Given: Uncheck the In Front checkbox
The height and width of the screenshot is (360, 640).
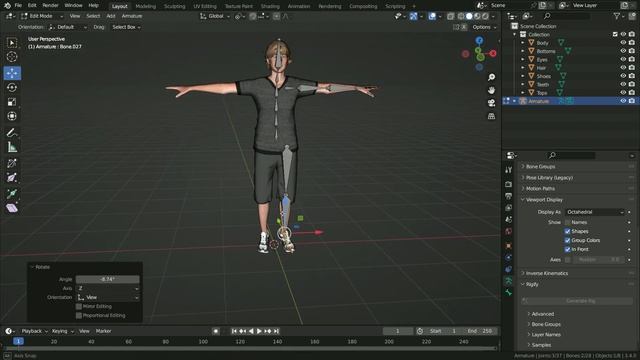Looking at the screenshot, I should coord(567,249).
